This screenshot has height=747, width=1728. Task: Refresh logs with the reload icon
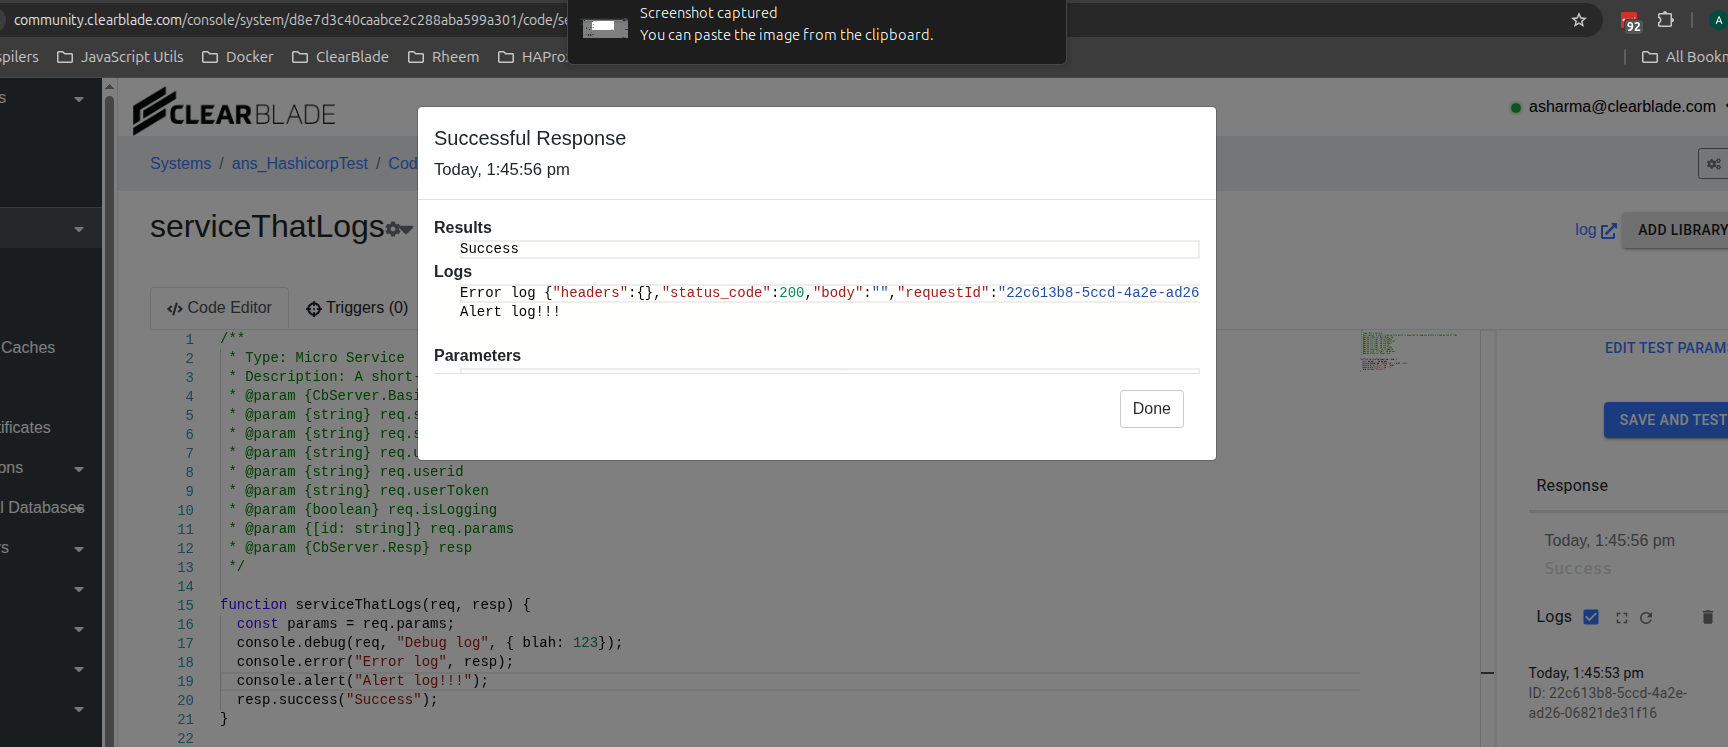click(x=1646, y=618)
